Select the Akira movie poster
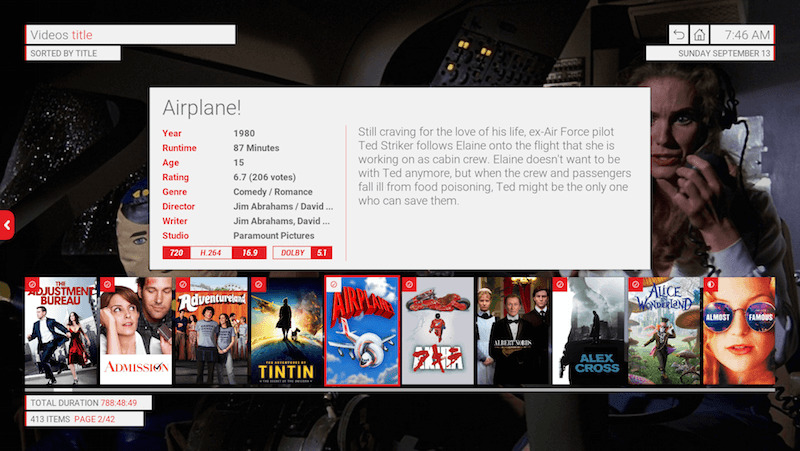This screenshot has height=451, width=800. point(438,331)
